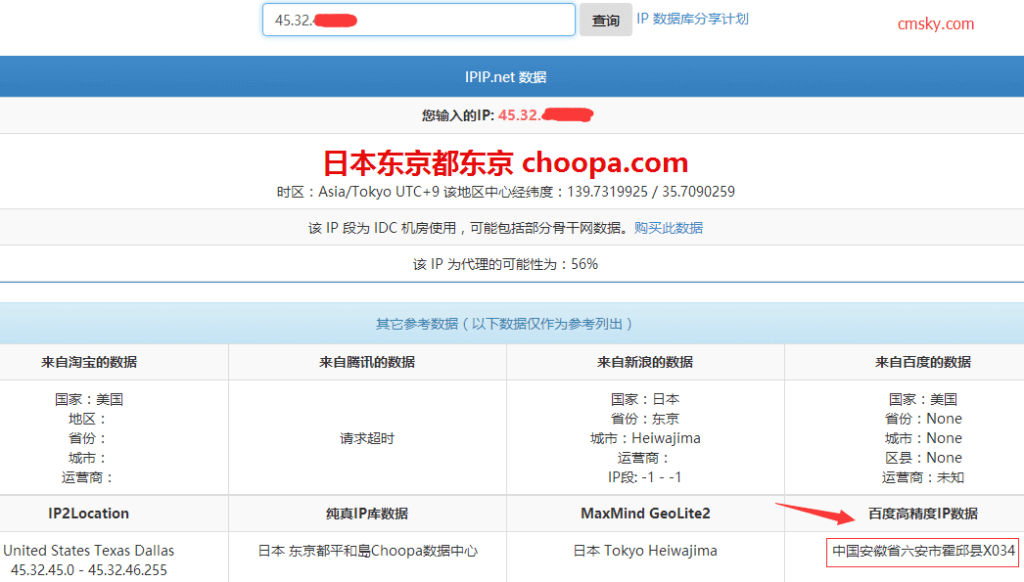The image size is (1024, 582).
Task: Click the IP address input field
Action: coord(419,20)
